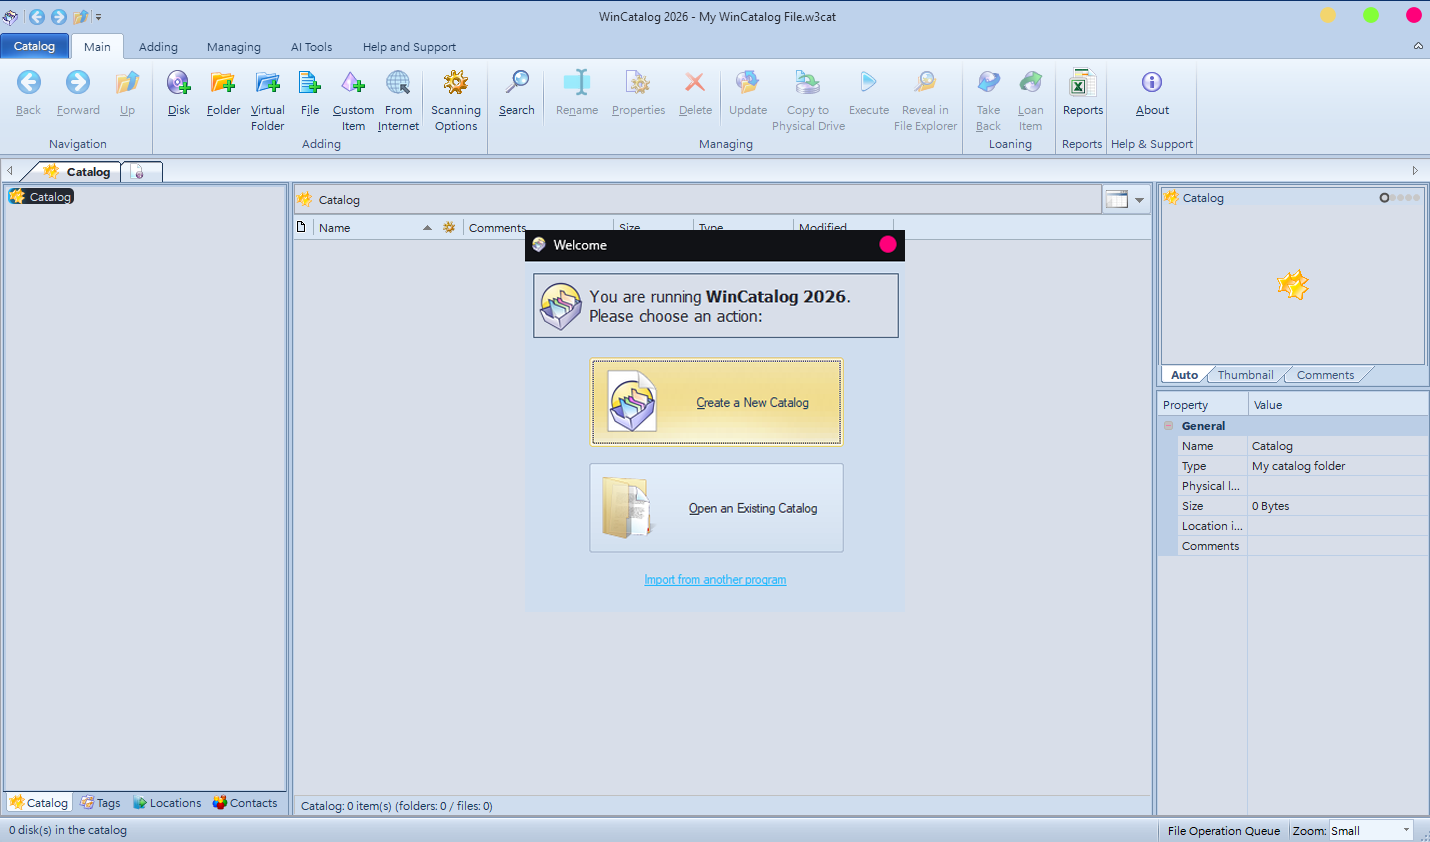This screenshot has height=842, width=1430.
Task: Close the Welcome dialog
Action: 888,245
